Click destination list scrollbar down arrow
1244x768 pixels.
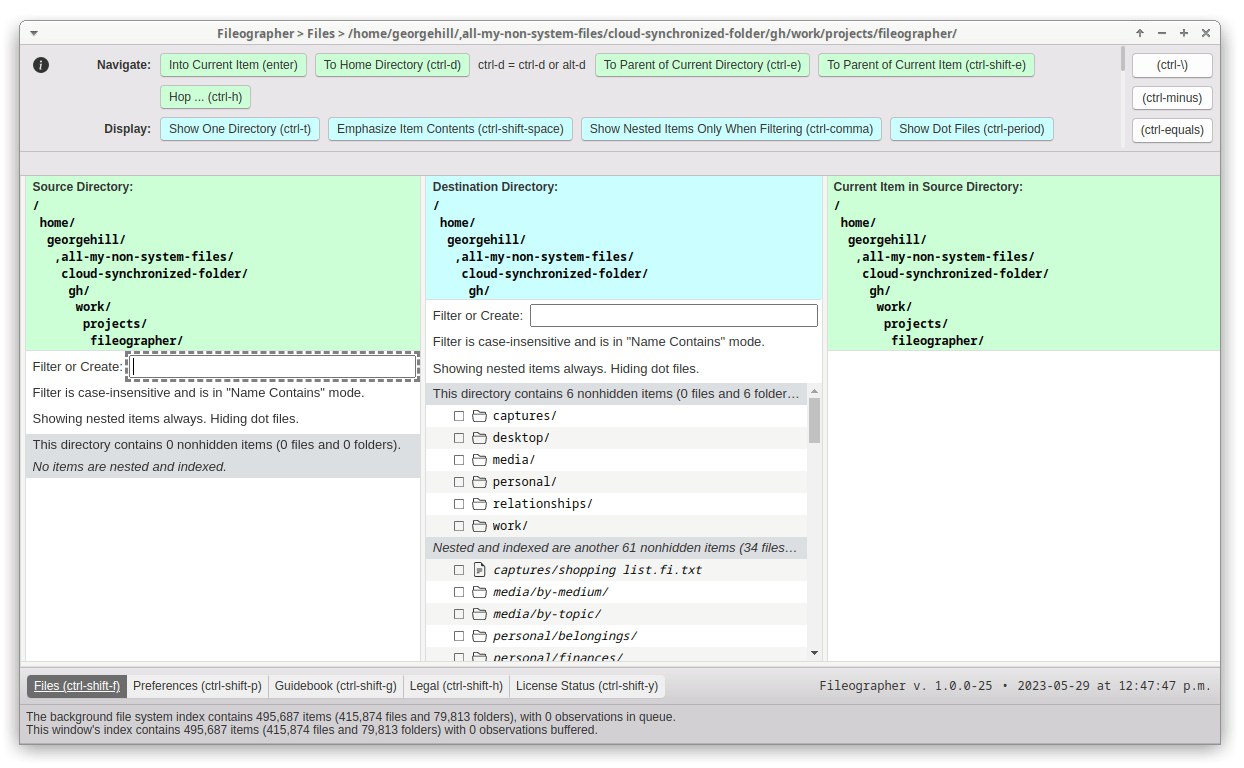tap(814, 653)
